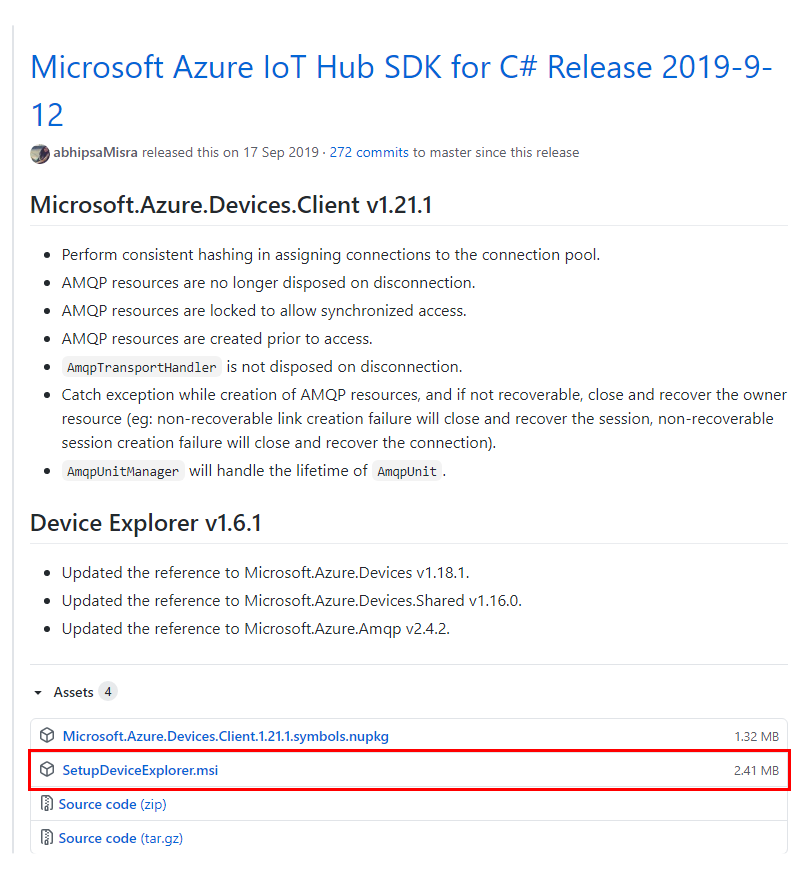800x880 pixels.
Task: Download Microsoft.Azure.Devices.Client.1.21.1.symbols.nupkg
Action: click(x=225, y=736)
